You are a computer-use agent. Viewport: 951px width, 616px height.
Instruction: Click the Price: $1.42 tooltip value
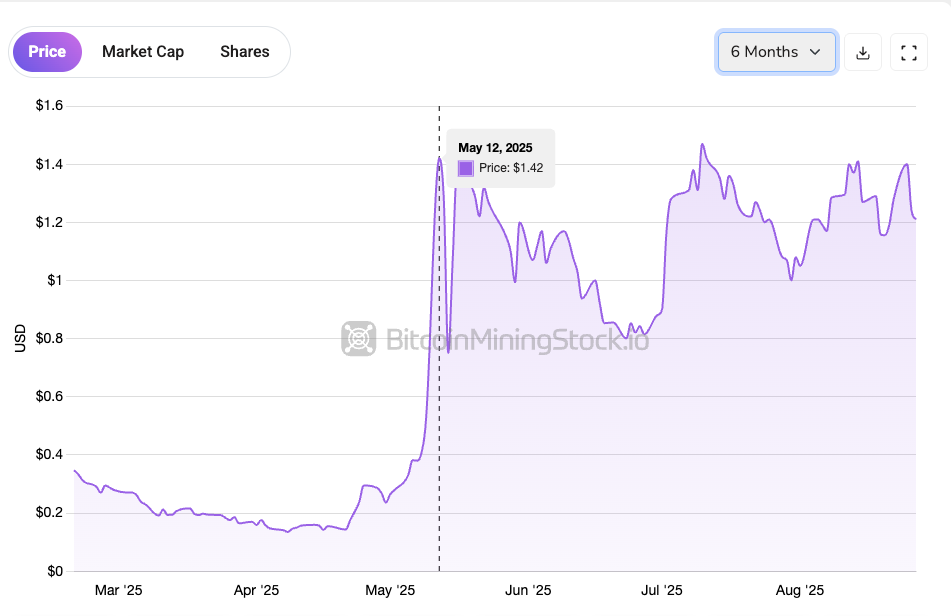point(510,168)
